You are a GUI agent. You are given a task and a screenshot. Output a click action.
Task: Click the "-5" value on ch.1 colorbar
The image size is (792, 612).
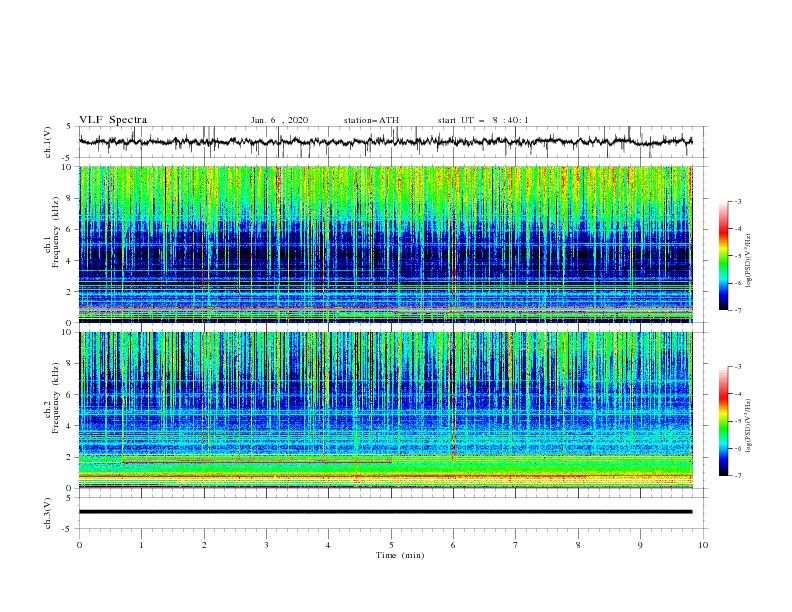738,256
